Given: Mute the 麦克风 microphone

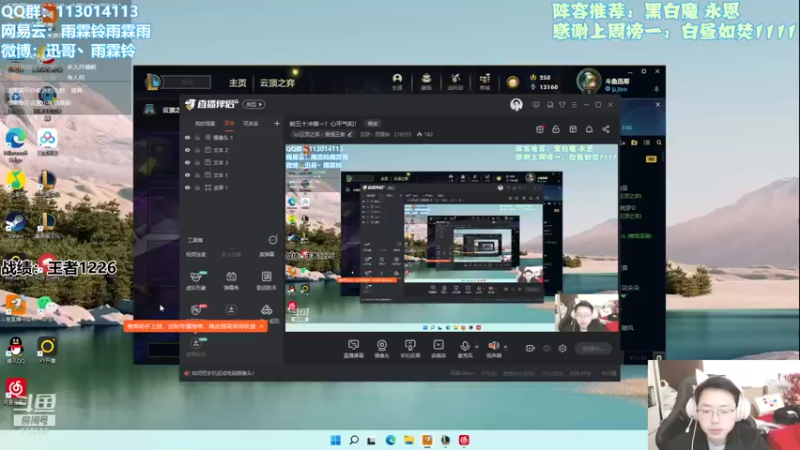Looking at the screenshot, I should [x=464, y=348].
